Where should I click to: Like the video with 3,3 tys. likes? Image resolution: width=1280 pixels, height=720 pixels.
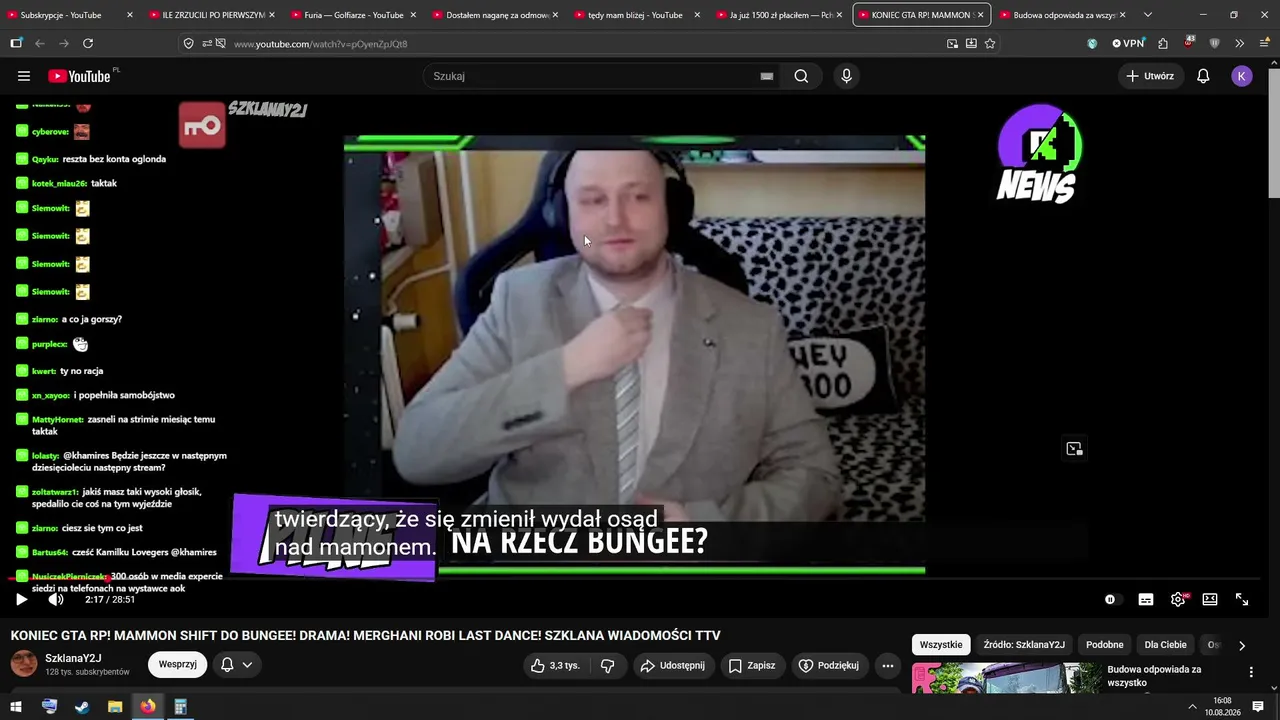[x=555, y=665]
